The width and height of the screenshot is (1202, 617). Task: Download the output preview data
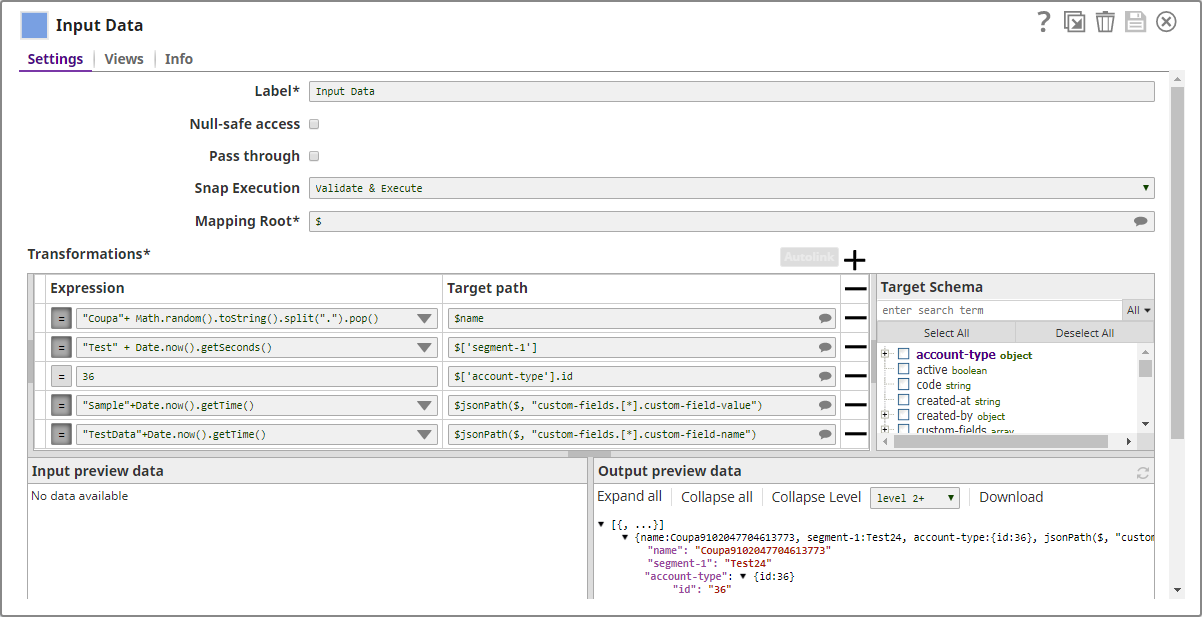tap(1011, 497)
